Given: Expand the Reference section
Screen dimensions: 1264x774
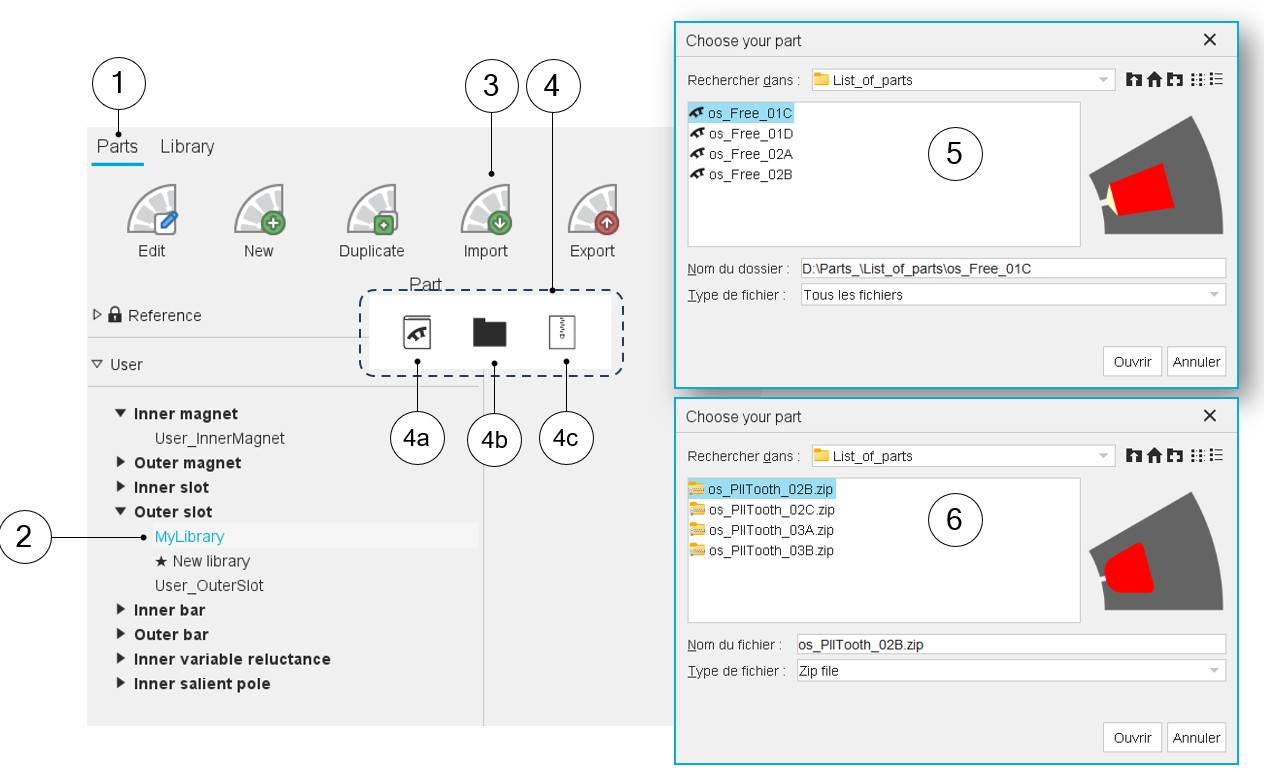Looking at the screenshot, I should tap(97, 315).
